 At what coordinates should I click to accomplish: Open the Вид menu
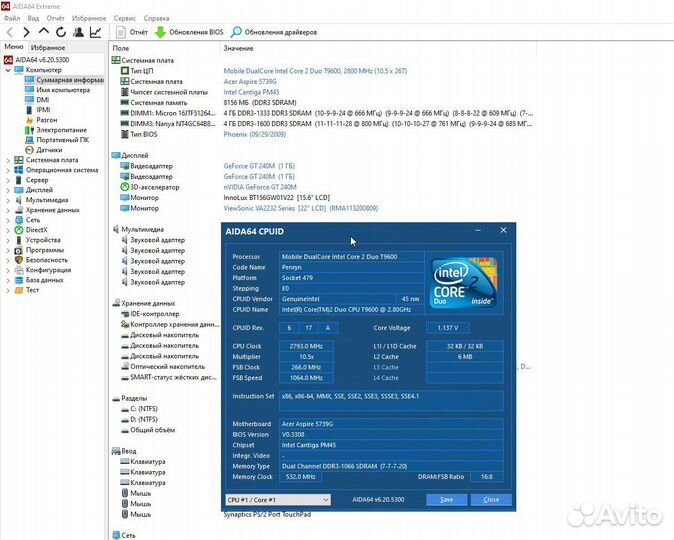(x=33, y=18)
